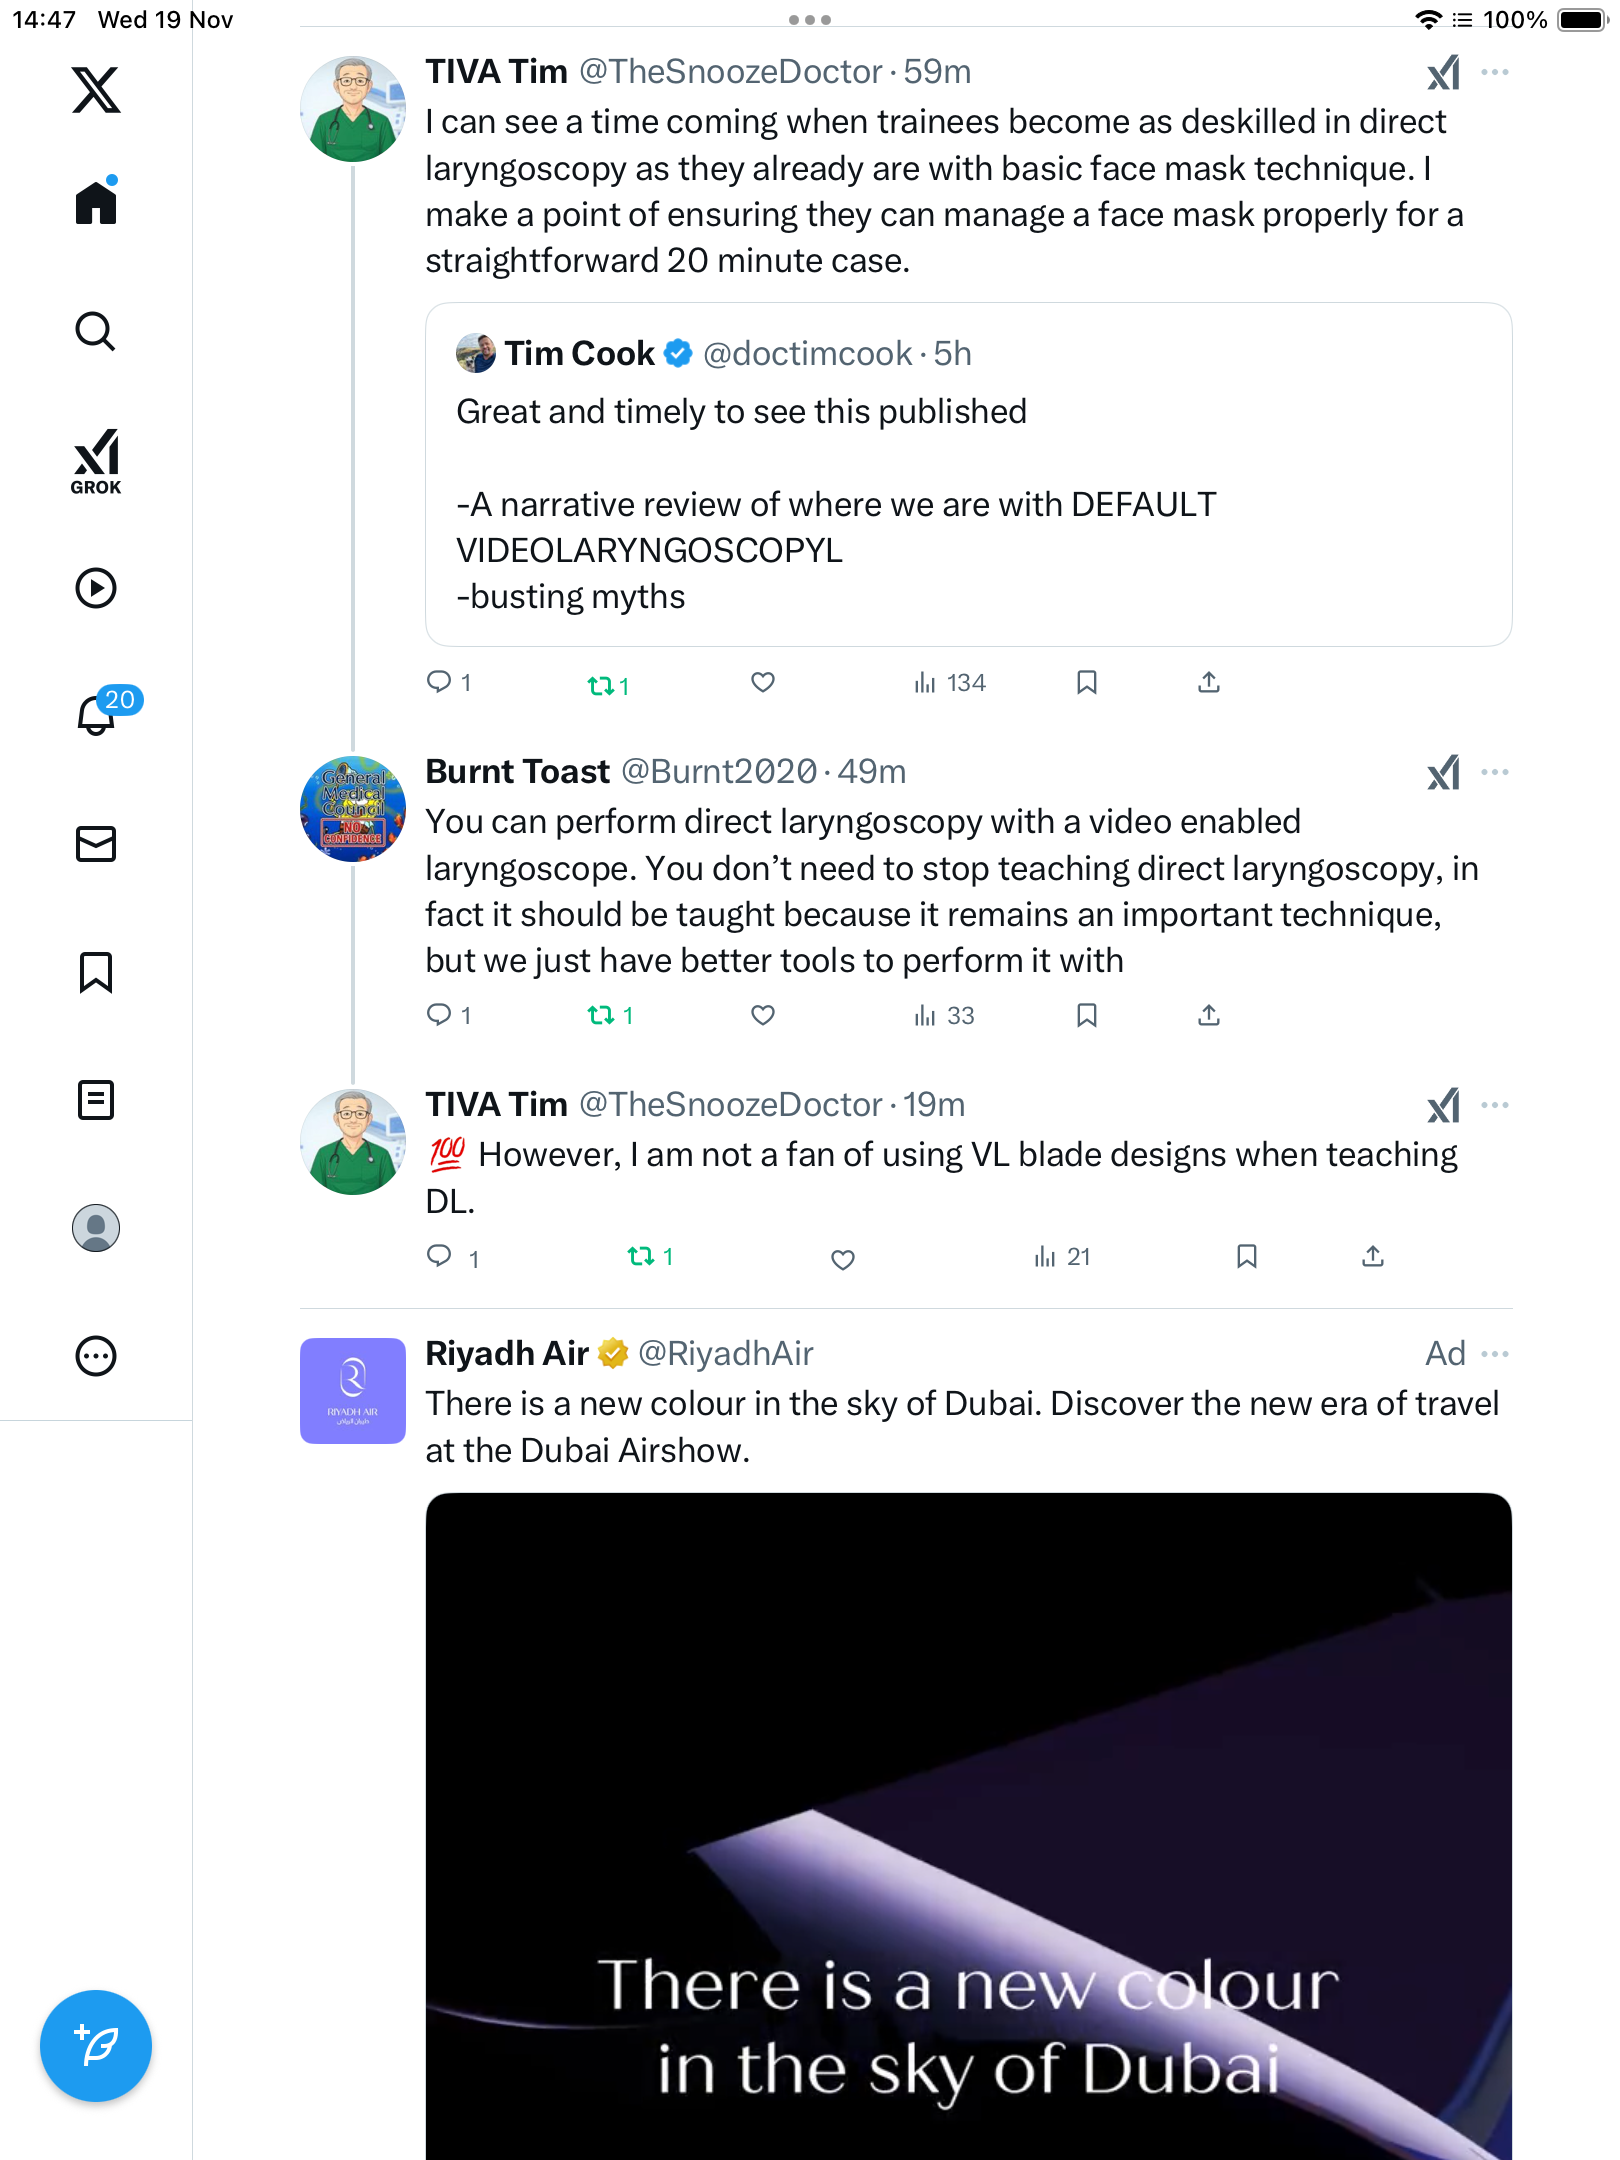The image size is (1620, 2160).
Task: Go to the Home tab
Action: (96, 204)
